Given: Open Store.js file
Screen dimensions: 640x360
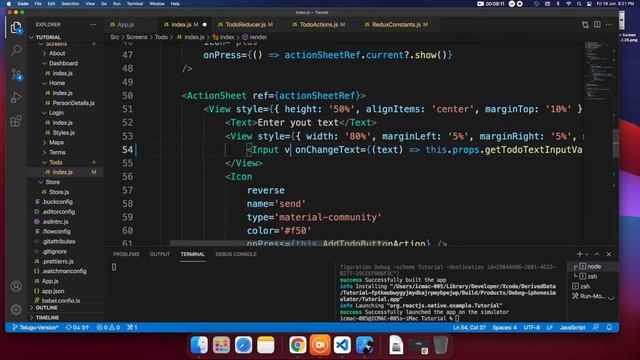Looking at the screenshot, I should point(59,192).
